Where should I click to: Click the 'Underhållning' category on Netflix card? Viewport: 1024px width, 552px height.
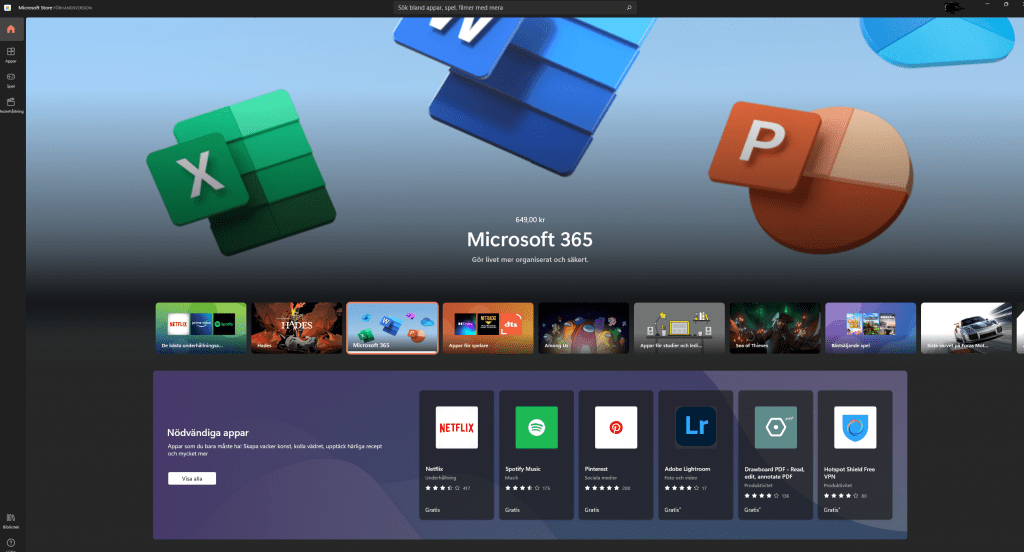pyautogui.click(x=441, y=478)
